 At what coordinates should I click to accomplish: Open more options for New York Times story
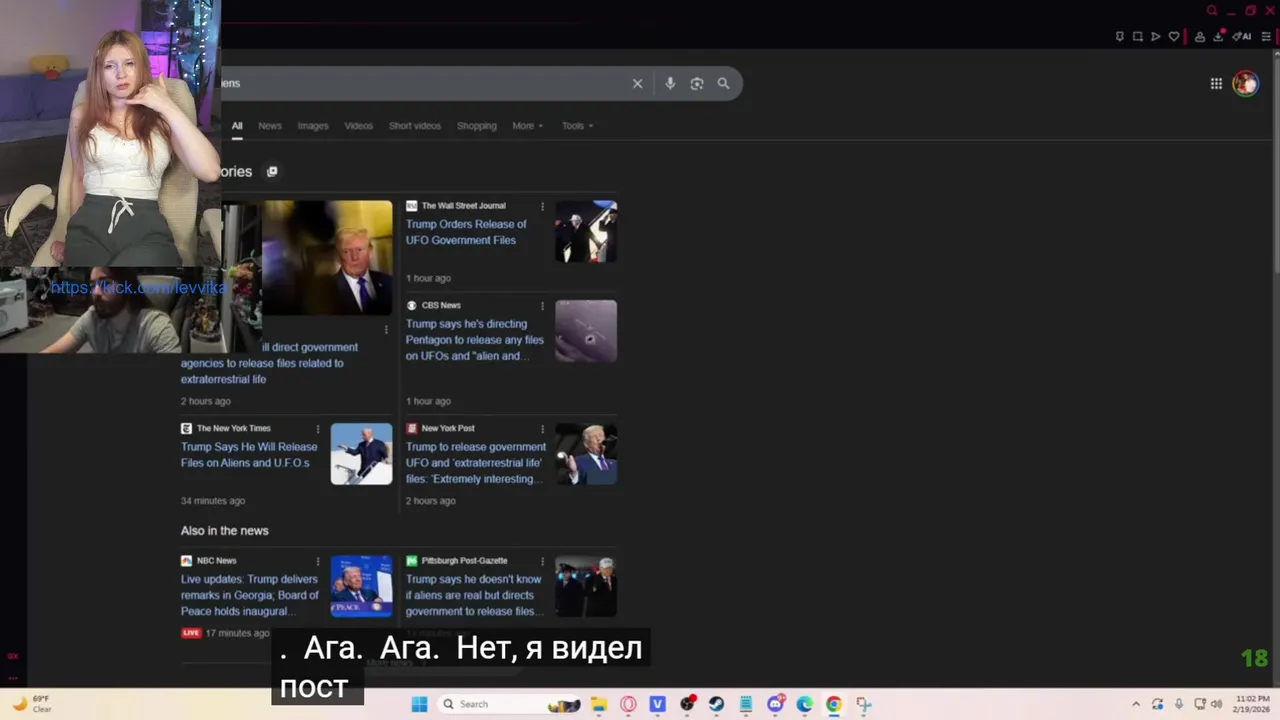(318, 429)
